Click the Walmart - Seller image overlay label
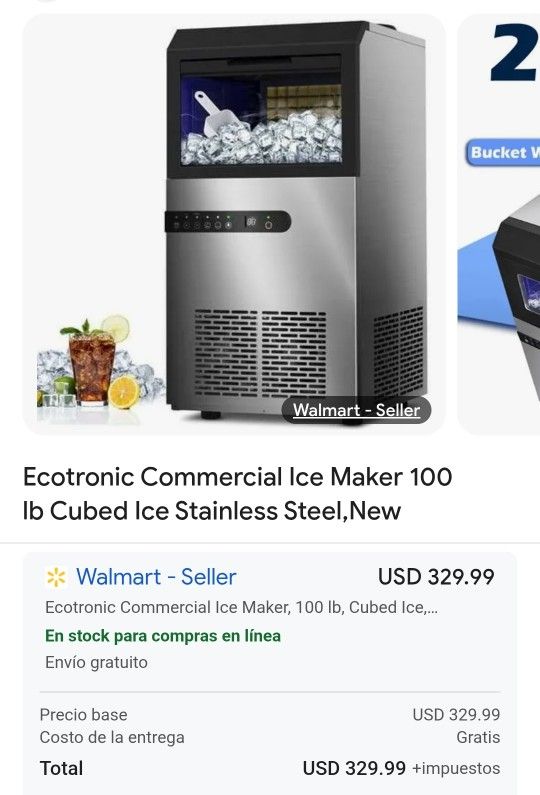540x795 pixels. click(356, 410)
